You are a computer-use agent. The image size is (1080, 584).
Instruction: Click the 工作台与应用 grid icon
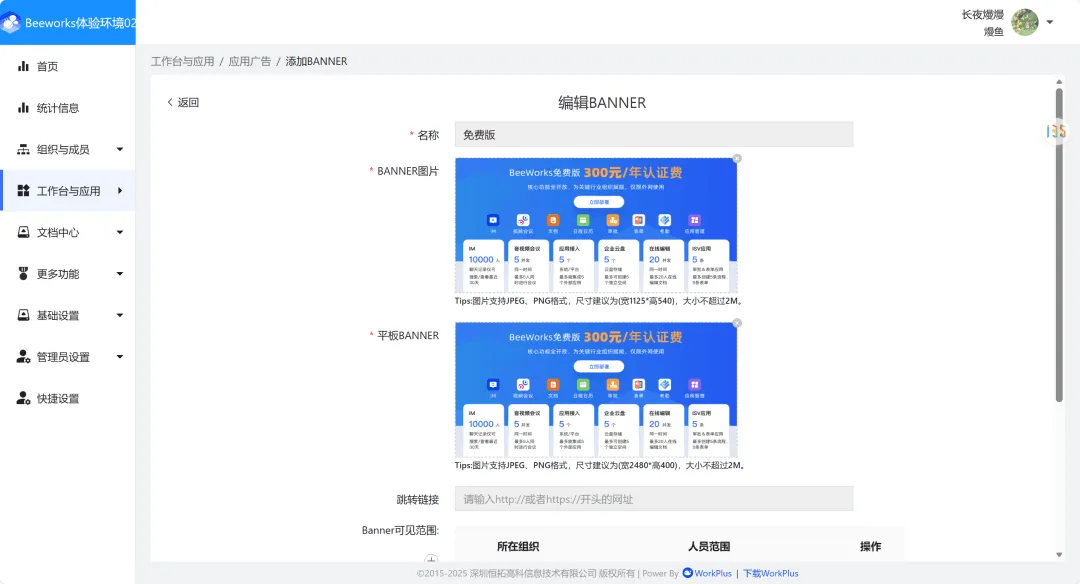click(x=23, y=191)
